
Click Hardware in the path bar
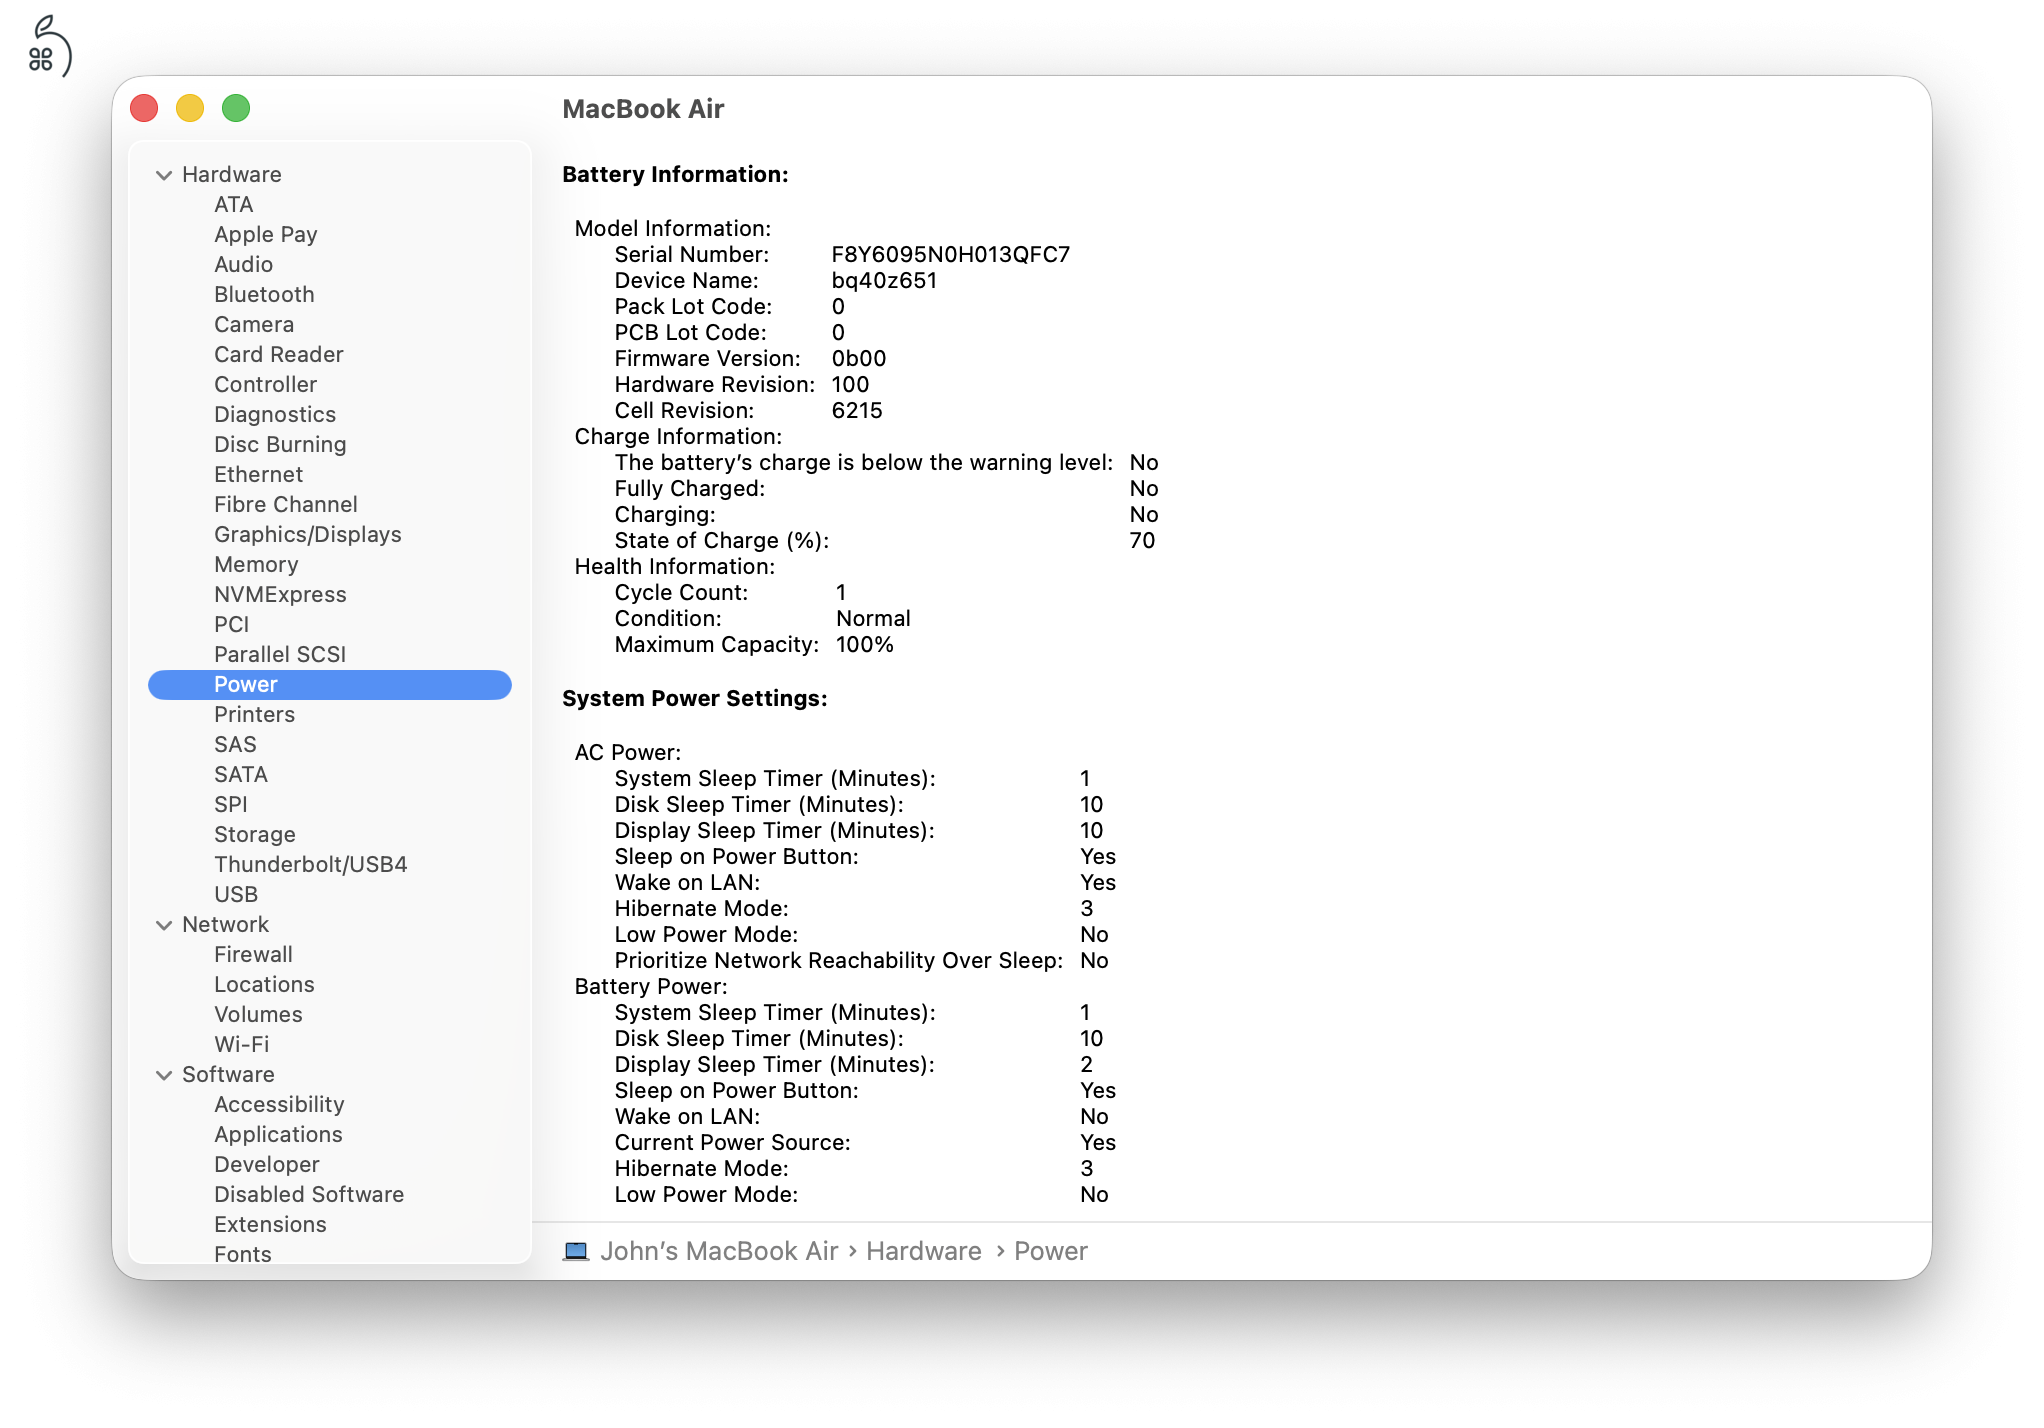tap(924, 1251)
